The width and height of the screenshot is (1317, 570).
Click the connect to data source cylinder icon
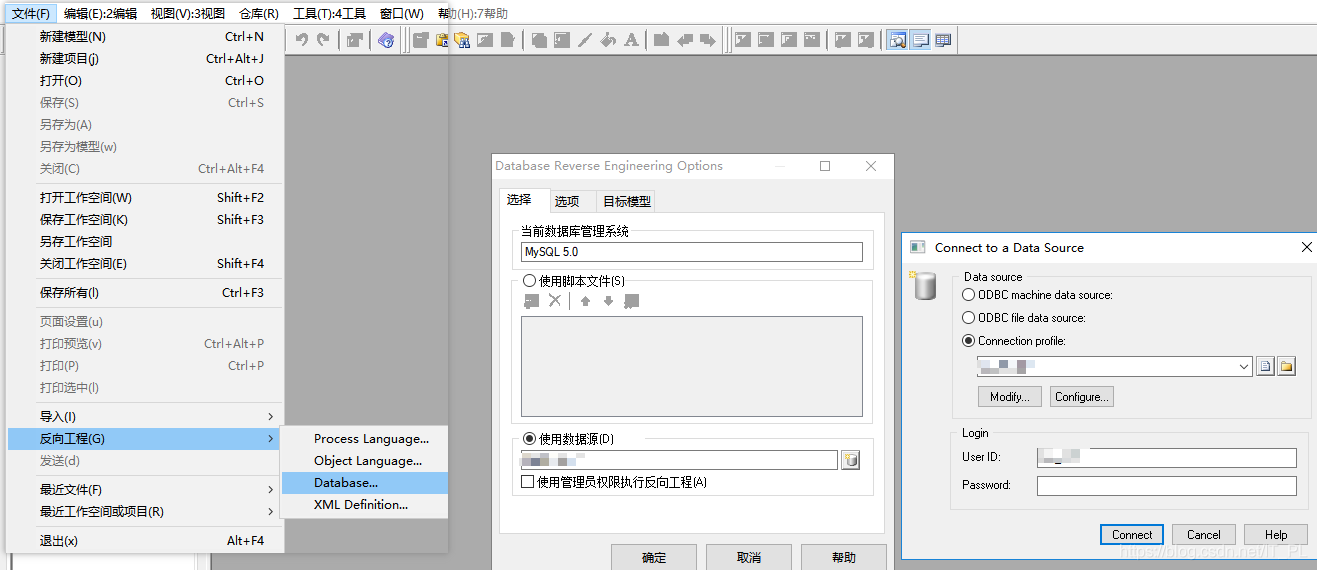pyautogui.click(x=850, y=460)
